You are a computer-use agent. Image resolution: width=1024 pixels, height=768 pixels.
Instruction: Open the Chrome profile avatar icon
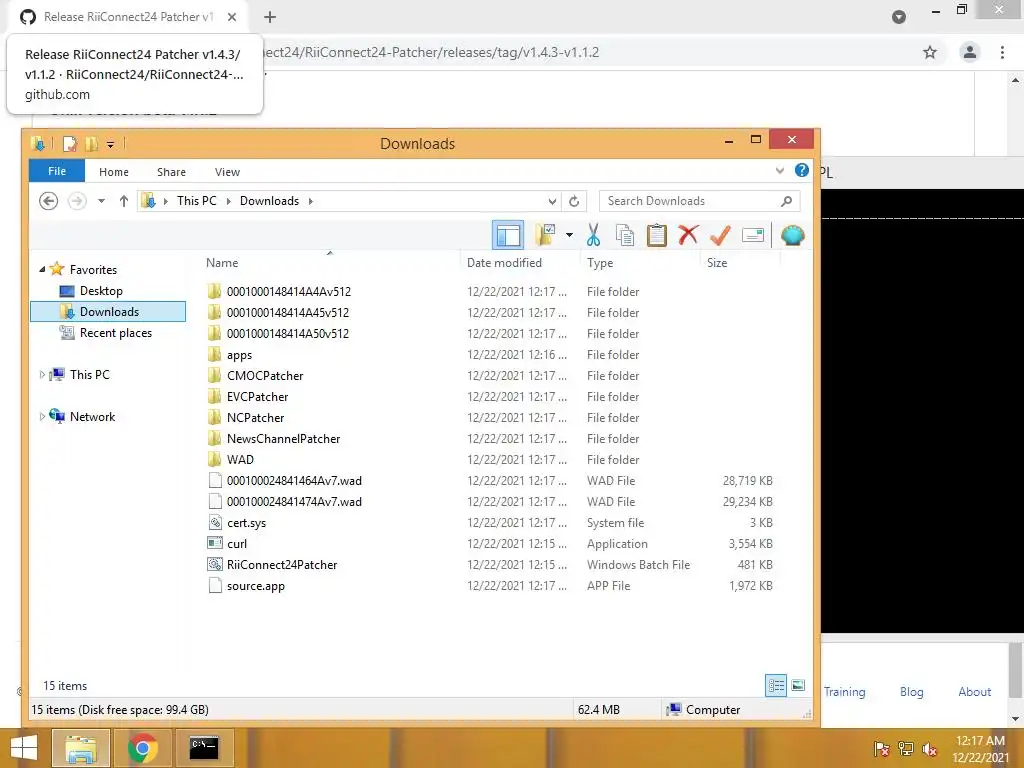[970, 52]
